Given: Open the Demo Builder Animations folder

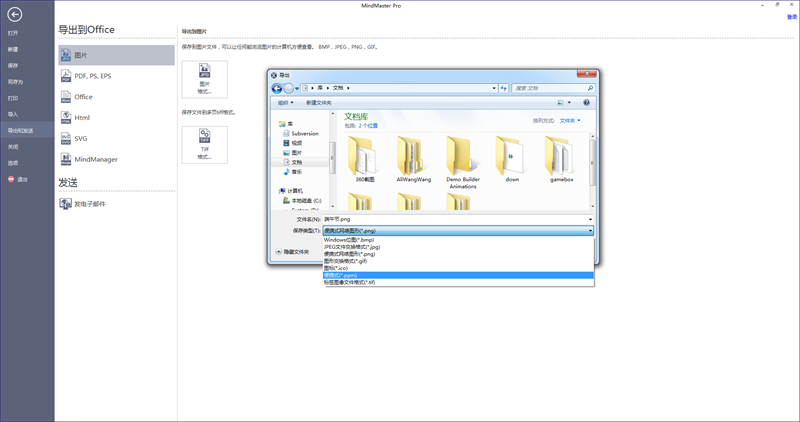Looking at the screenshot, I should coord(463,162).
